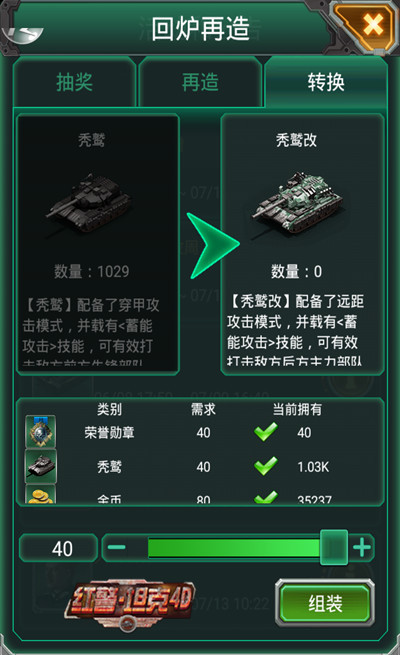This screenshot has width=400, height=655.
Task: Select the 转换 tab
Action: tap(326, 82)
